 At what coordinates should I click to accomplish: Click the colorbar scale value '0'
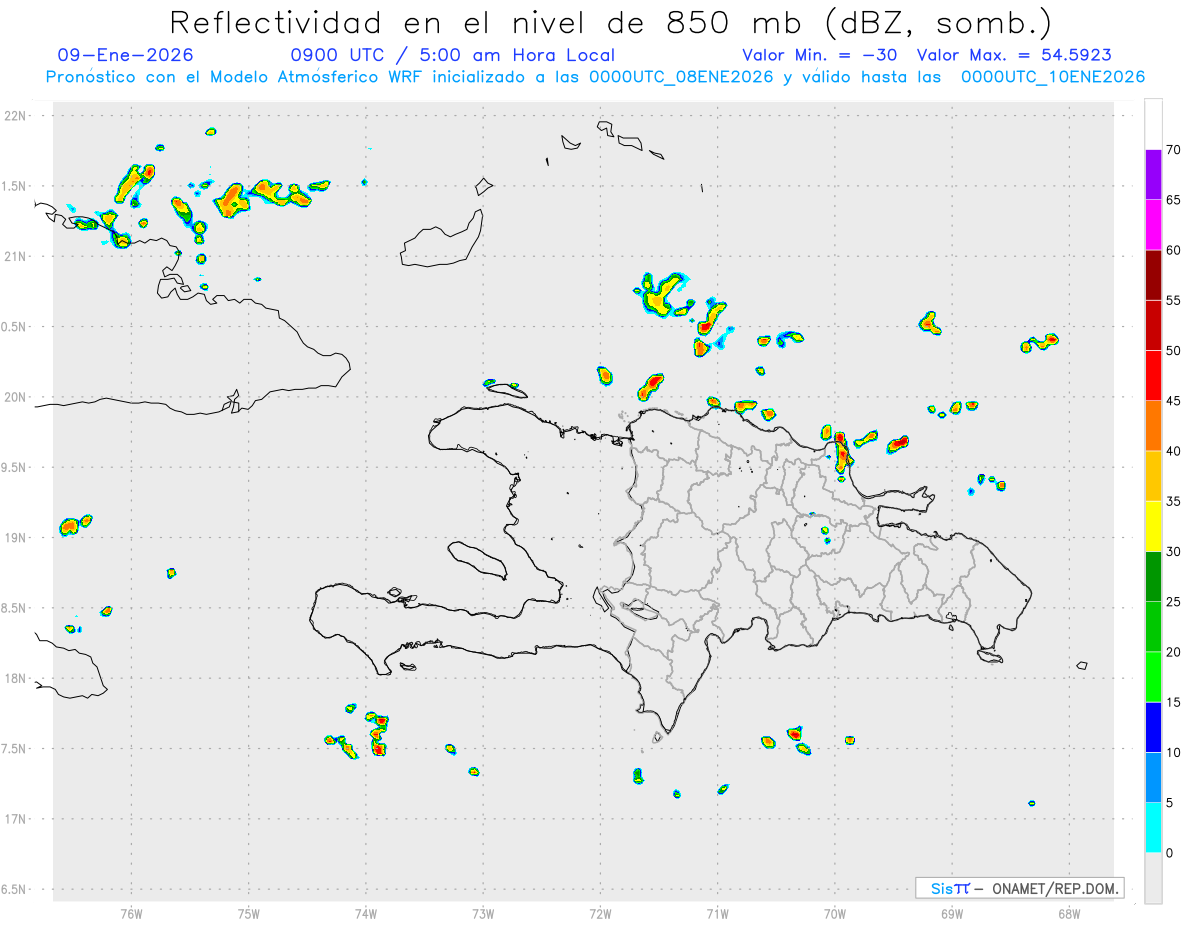pyautogui.click(x=1170, y=853)
